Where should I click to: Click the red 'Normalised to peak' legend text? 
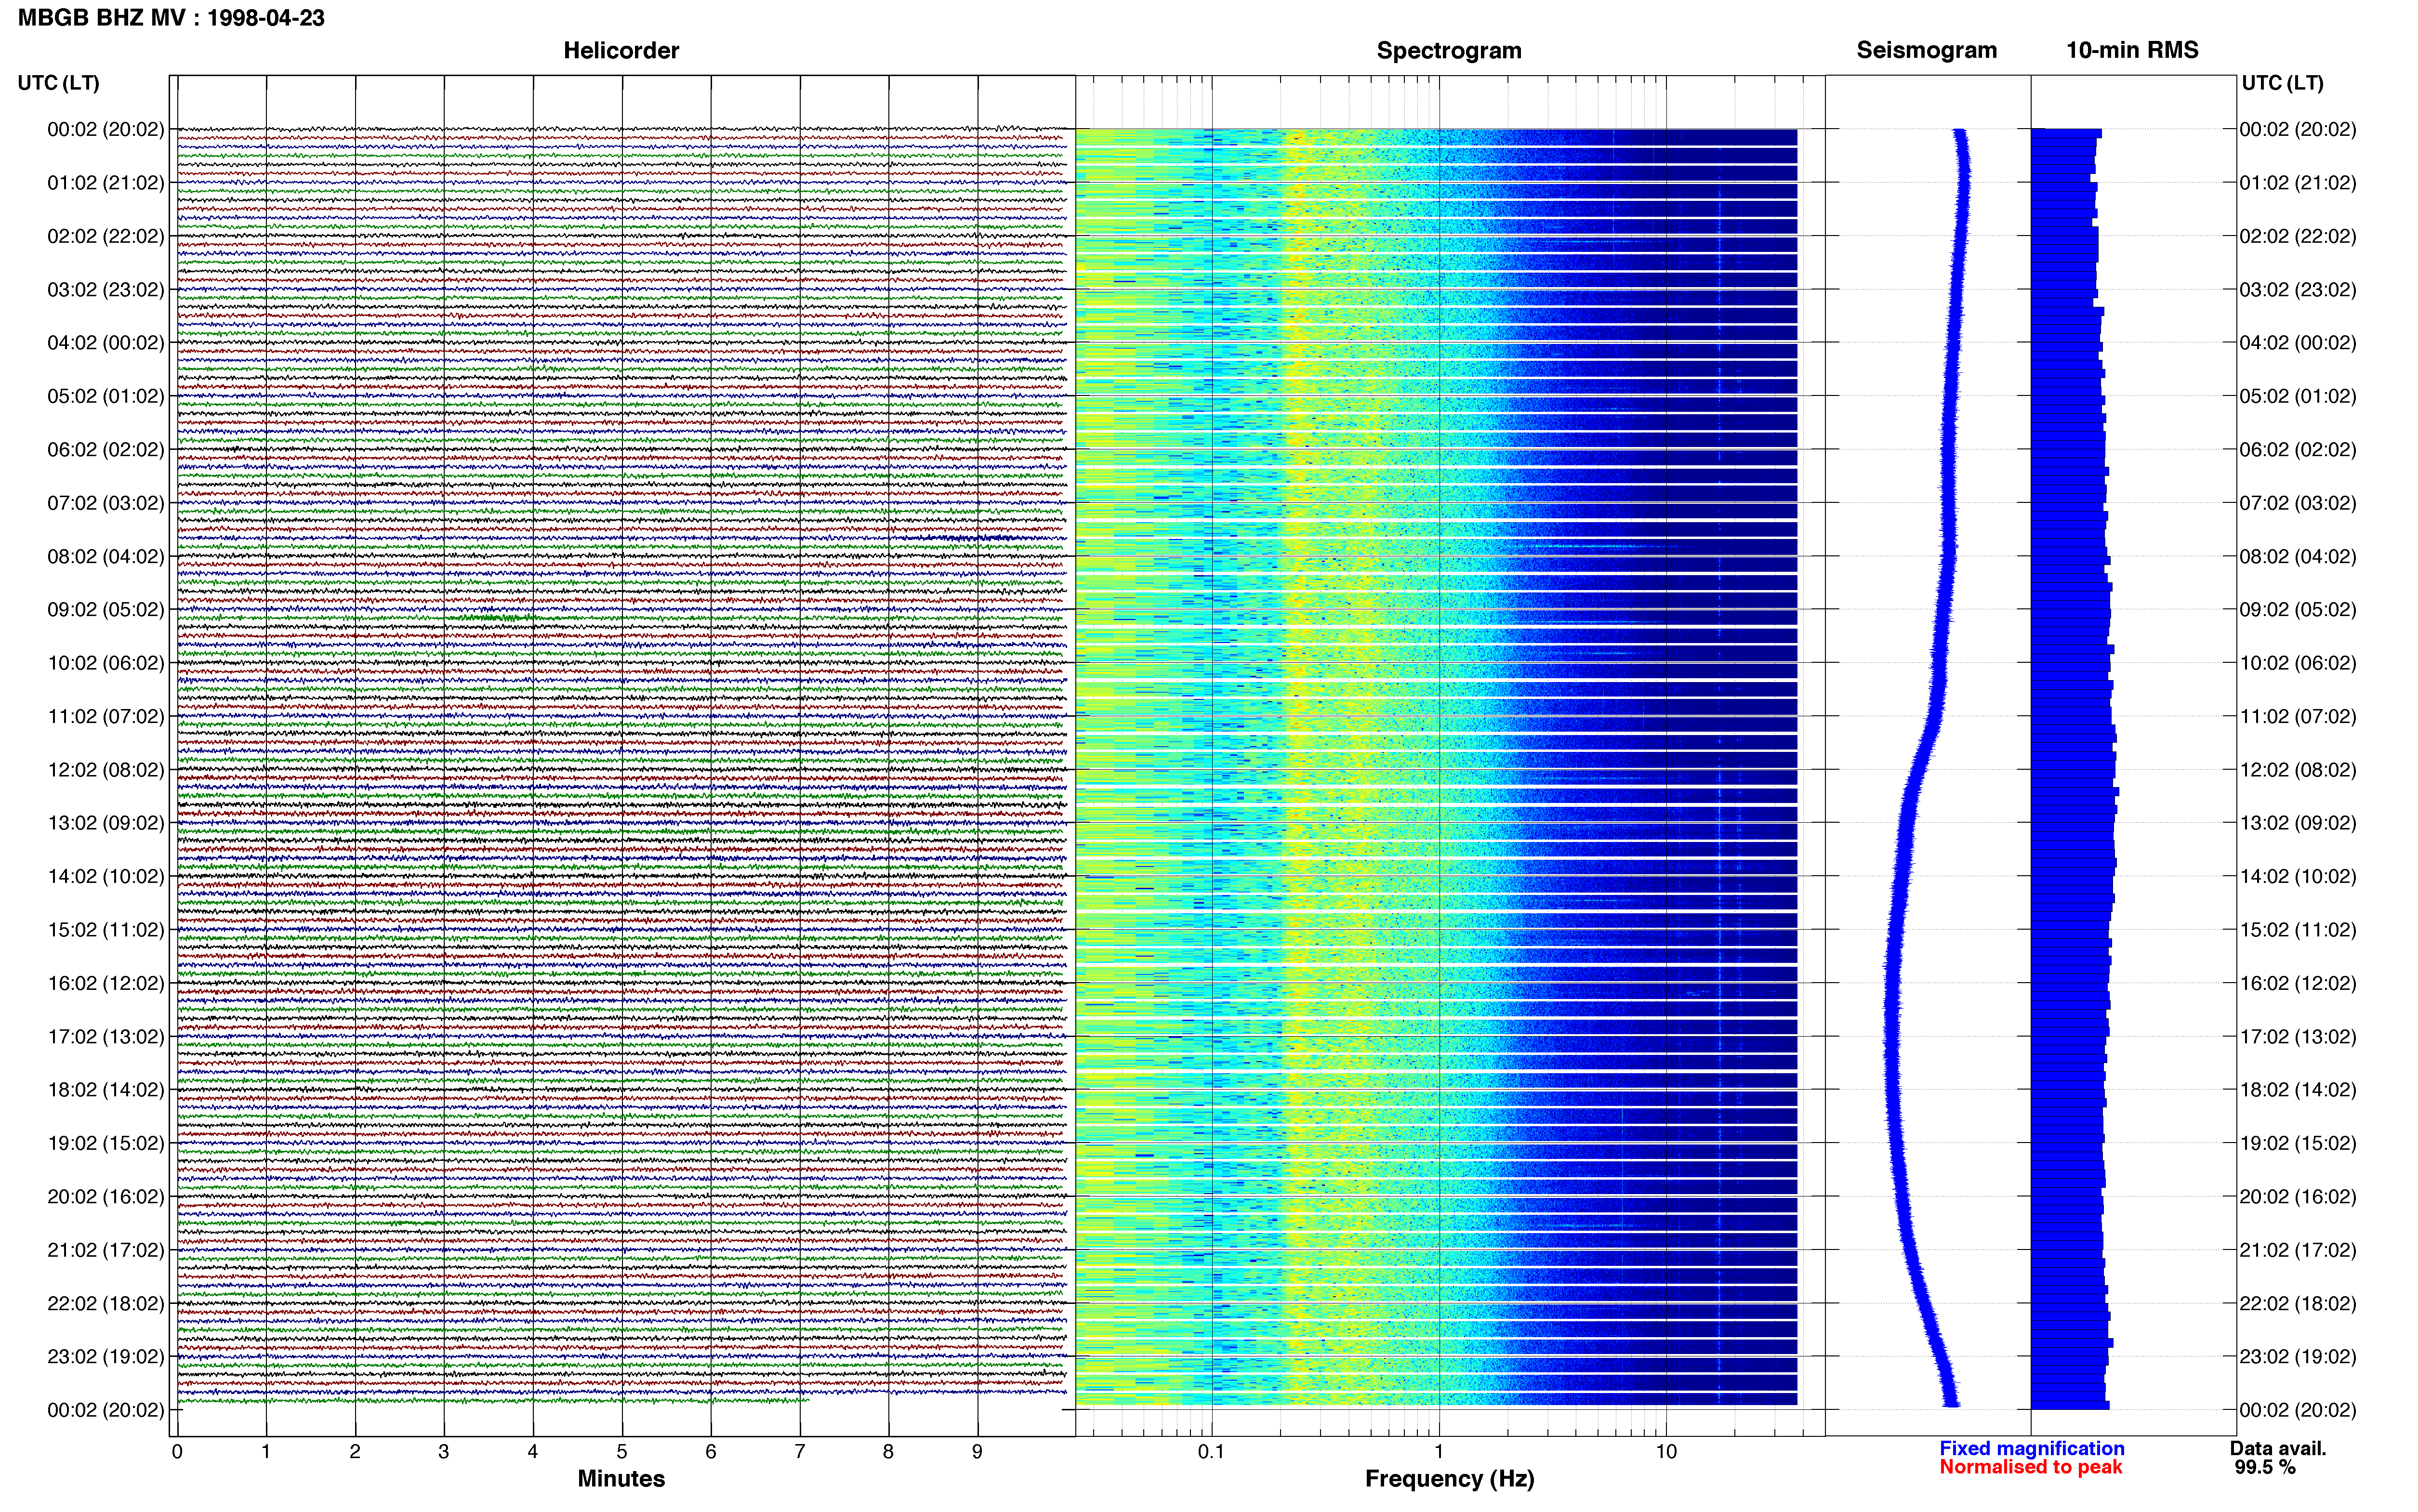pyautogui.click(x=2030, y=1468)
